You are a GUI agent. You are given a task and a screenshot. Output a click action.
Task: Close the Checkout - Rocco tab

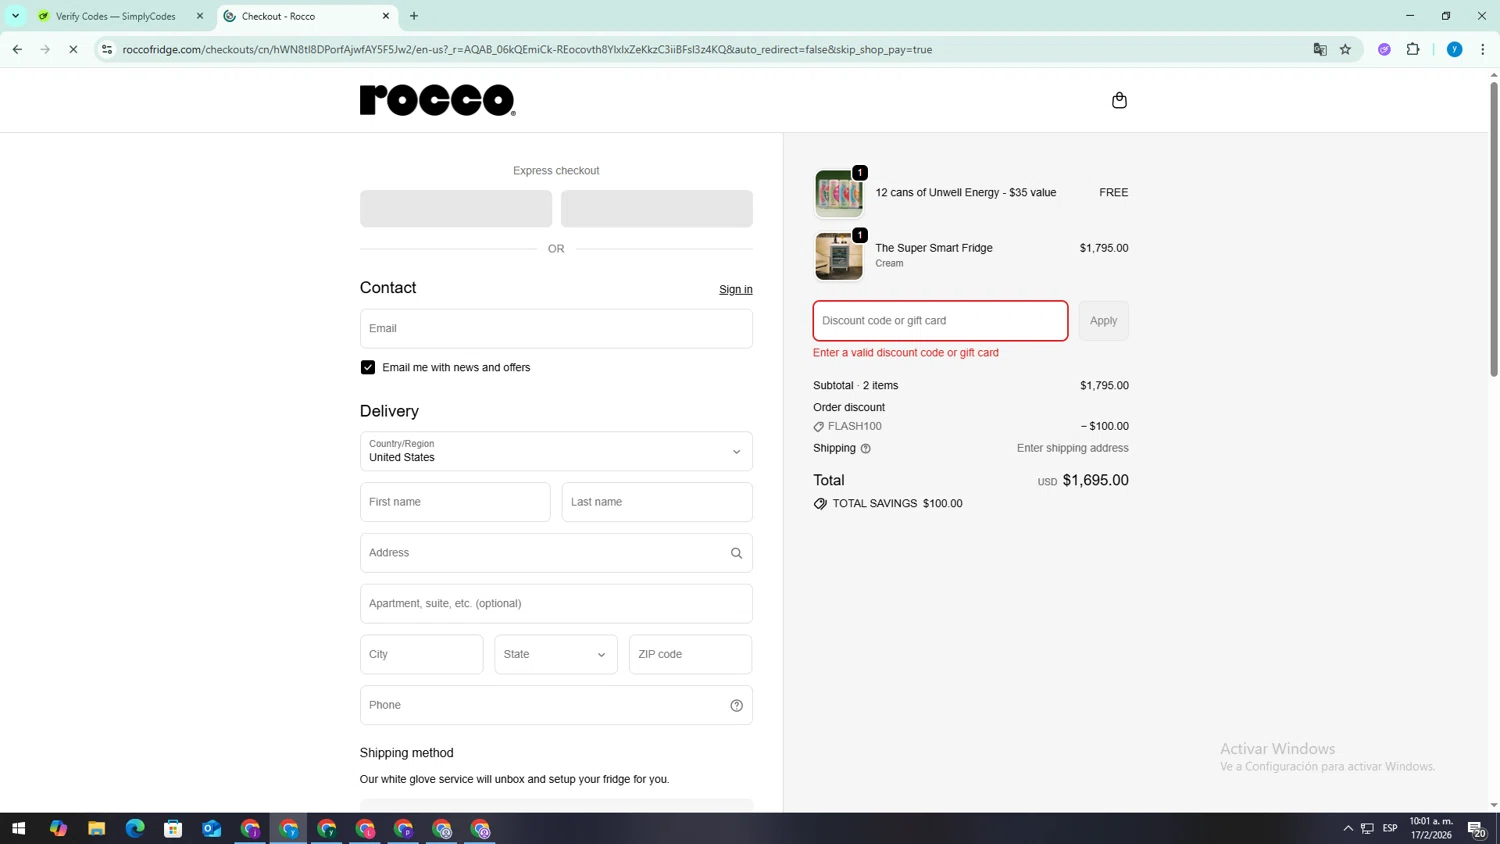click(386, 16)
